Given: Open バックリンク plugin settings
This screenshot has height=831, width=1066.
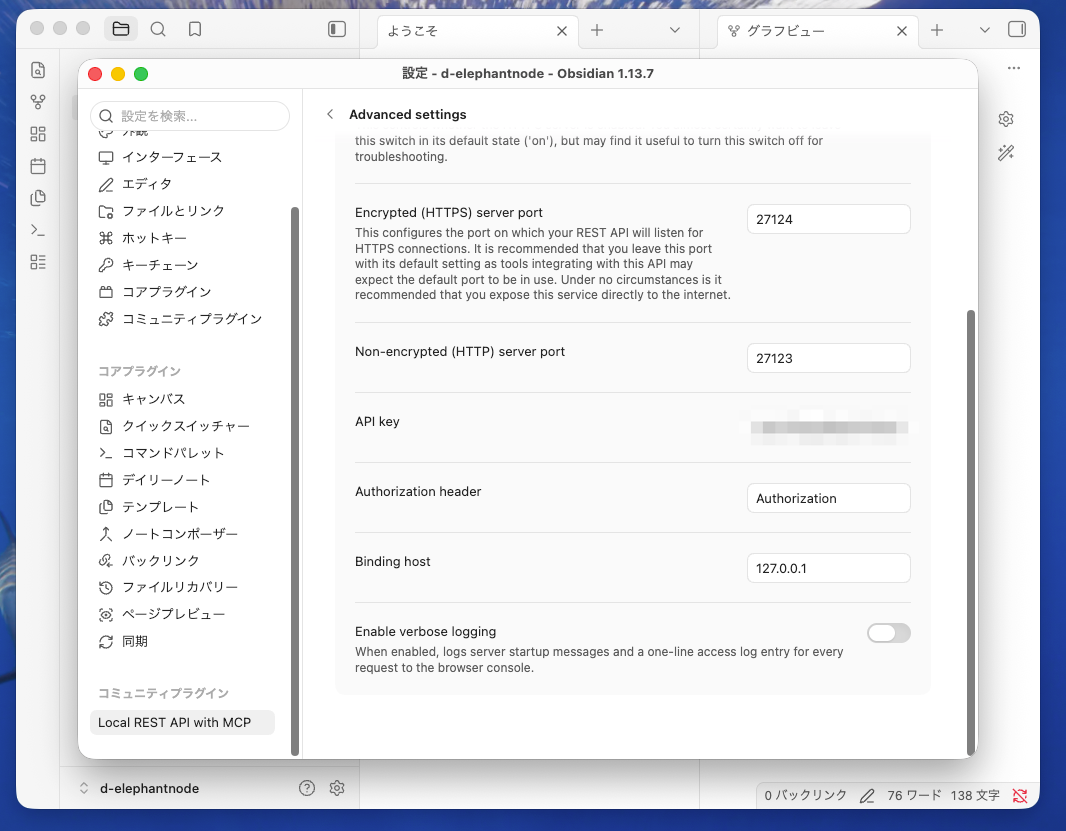Looking at the screenshot, I should click(182, 561).
